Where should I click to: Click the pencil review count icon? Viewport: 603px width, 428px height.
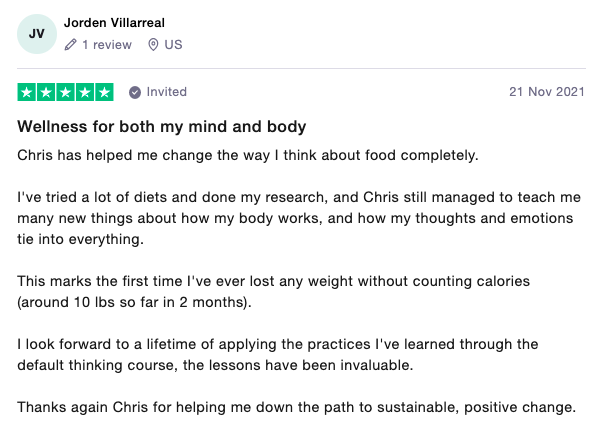(70, 45)
